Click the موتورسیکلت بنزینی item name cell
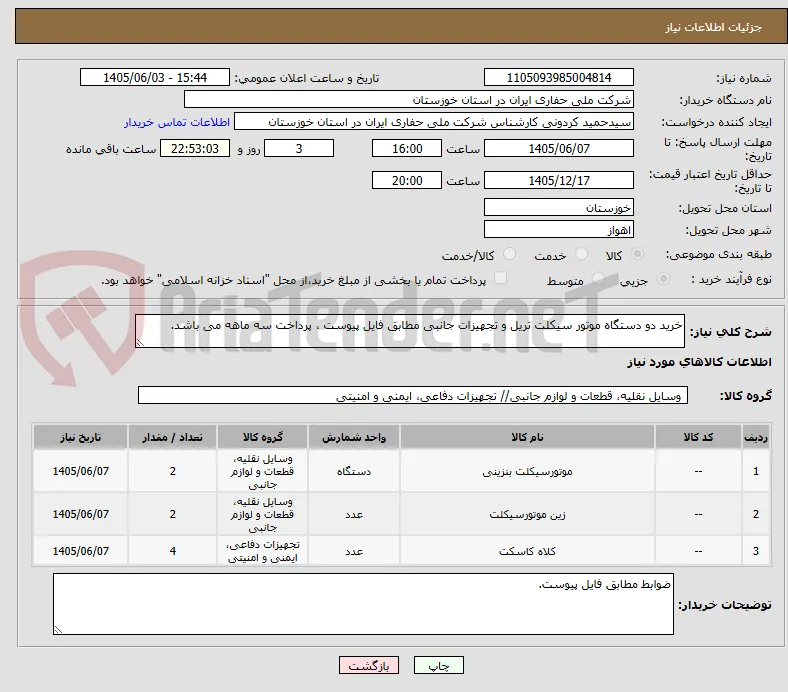Screen dimensions: 788x692 (527, 471)
